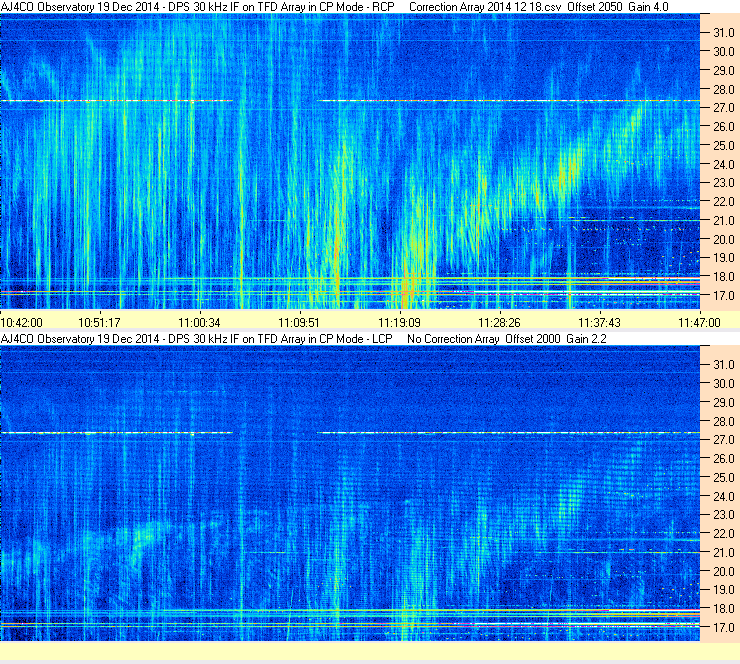Click the 23.0 frequency label on LCP chart
The image size is (740, 664).
[x=723, y=515]
